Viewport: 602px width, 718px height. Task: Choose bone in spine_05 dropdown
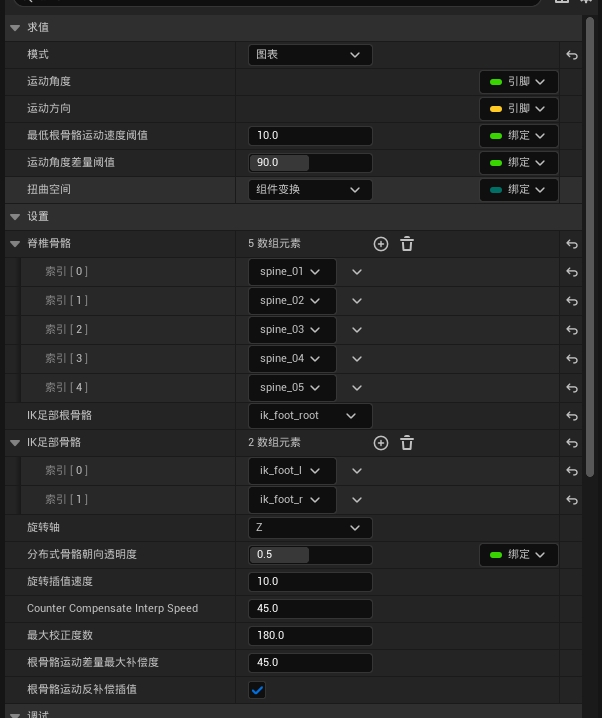(292, 387)
